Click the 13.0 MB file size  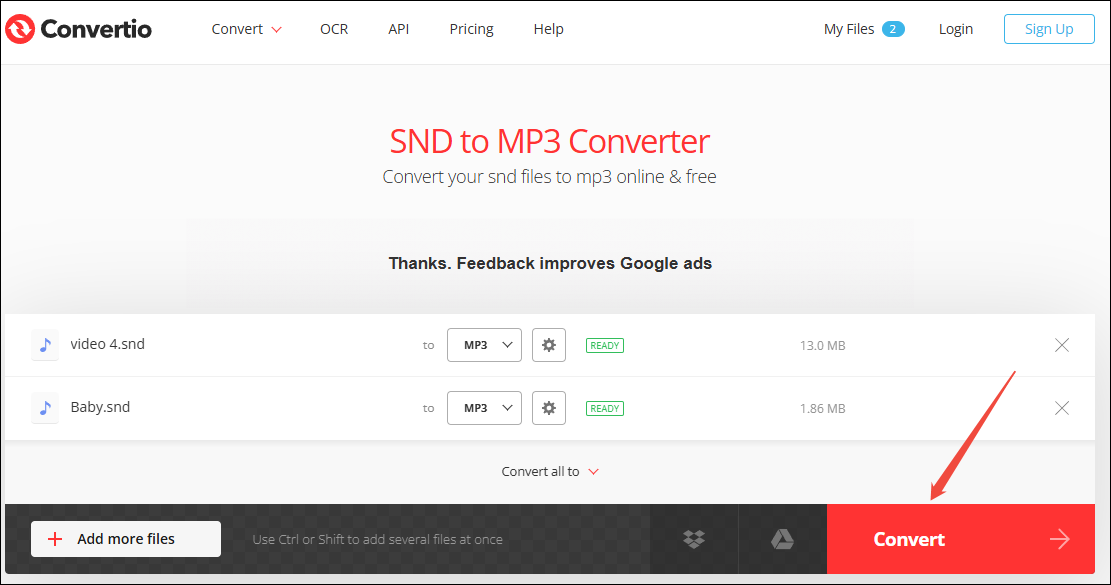click(822, 346)
